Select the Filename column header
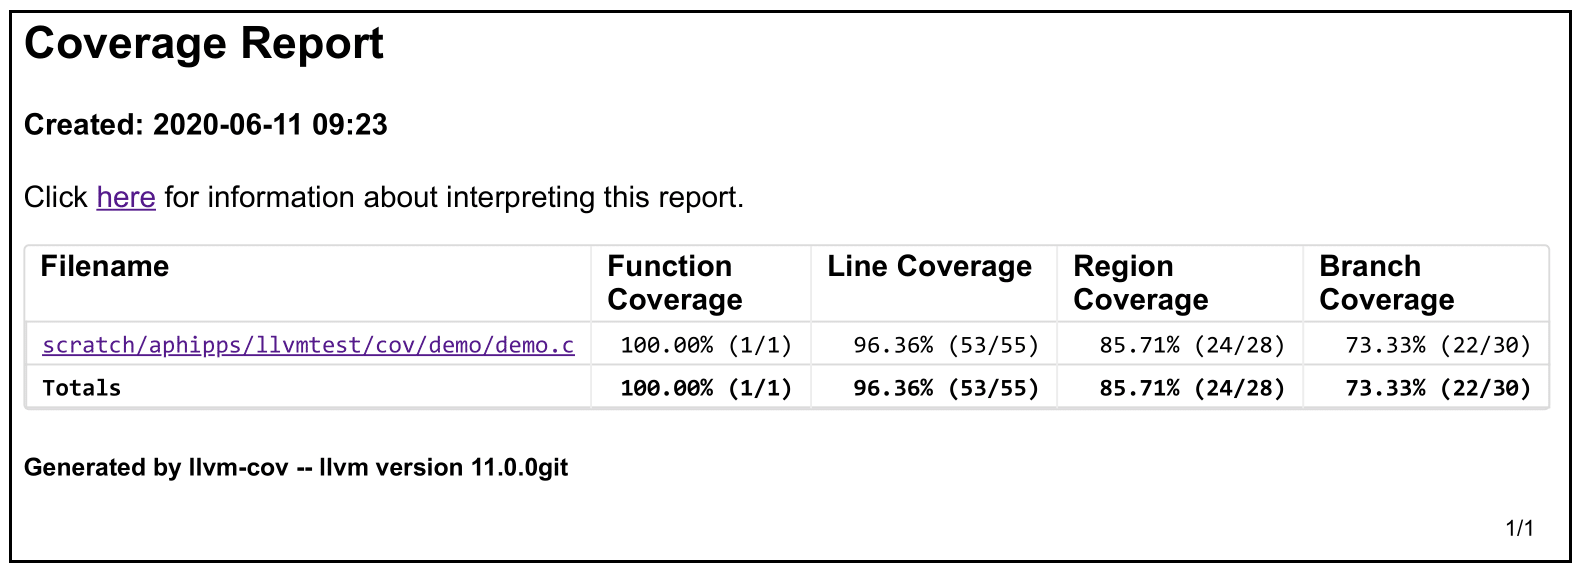 click(105, 267)
